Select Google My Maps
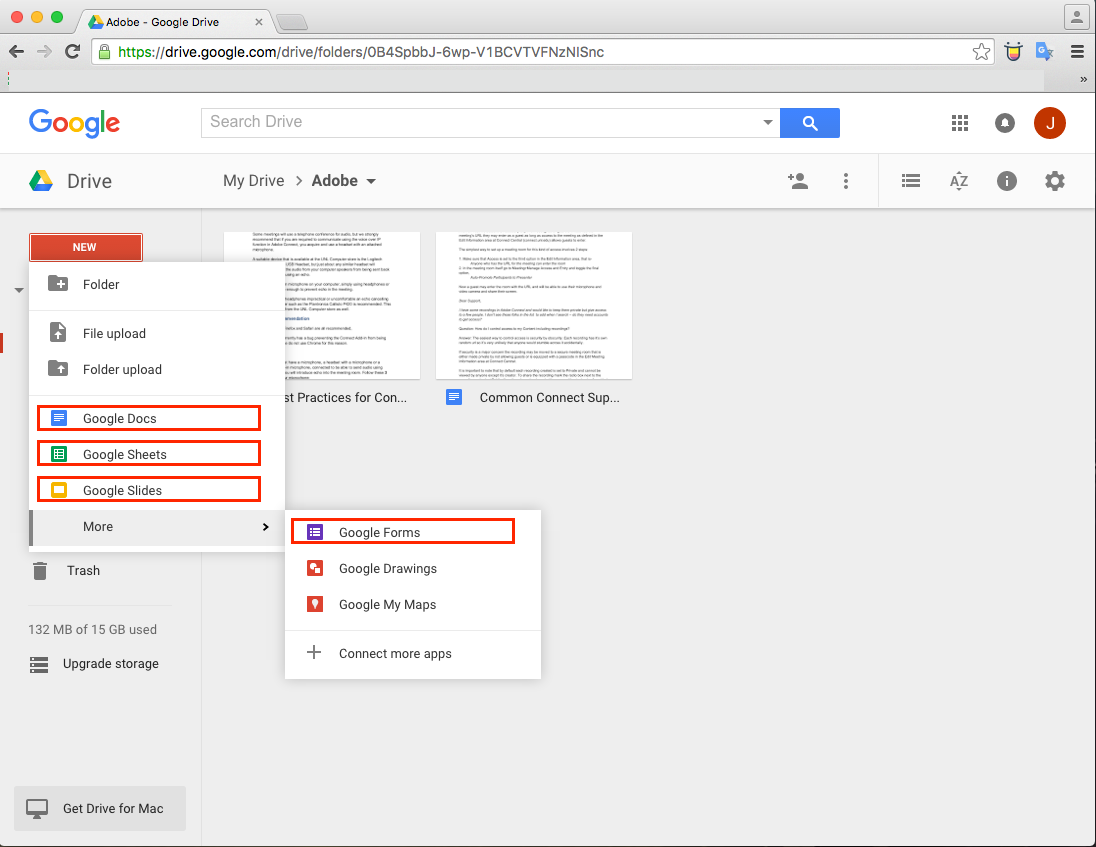The image size is (1096, 847). (x=413, y=605)
